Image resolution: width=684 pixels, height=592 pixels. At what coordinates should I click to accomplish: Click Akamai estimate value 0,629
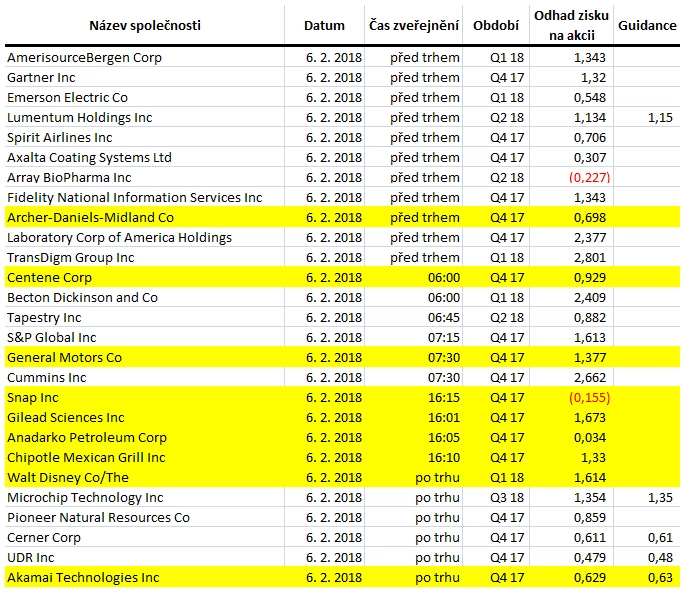click(x=590, y=578)
